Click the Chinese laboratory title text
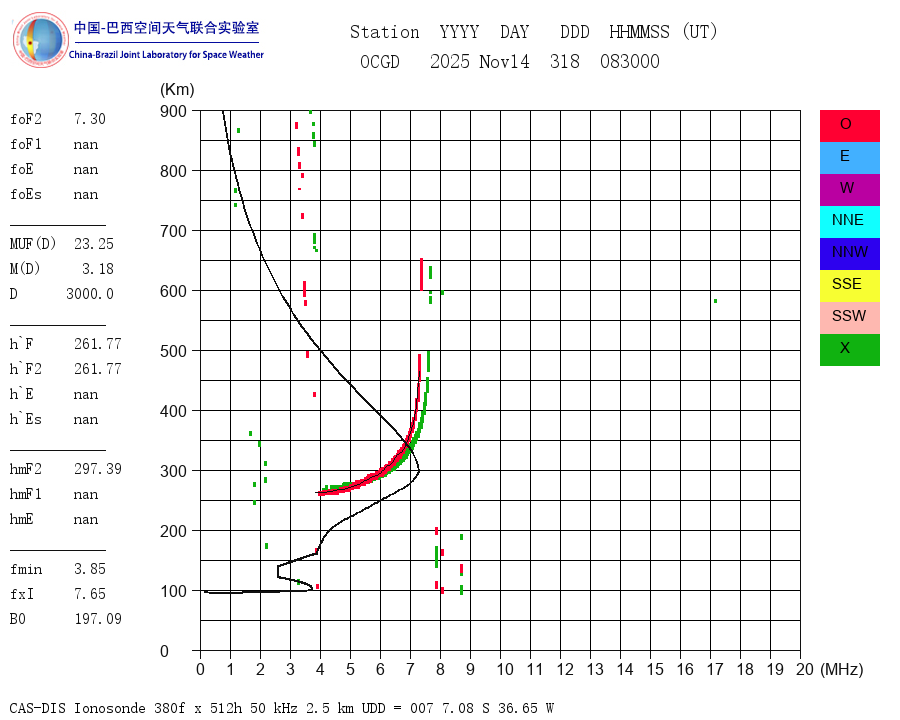The width and height of the screenshot is (900, 720). [x=166, y=28]
